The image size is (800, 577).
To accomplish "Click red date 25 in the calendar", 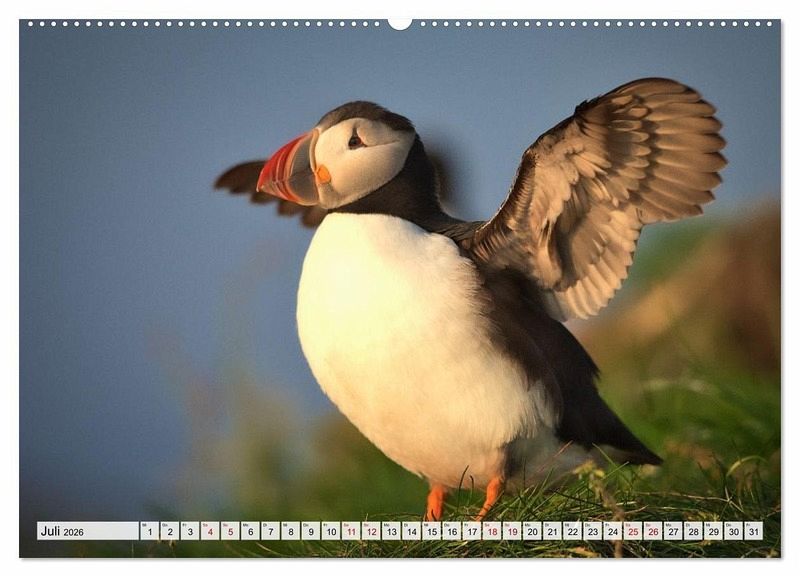I will (x=632, y=531).
